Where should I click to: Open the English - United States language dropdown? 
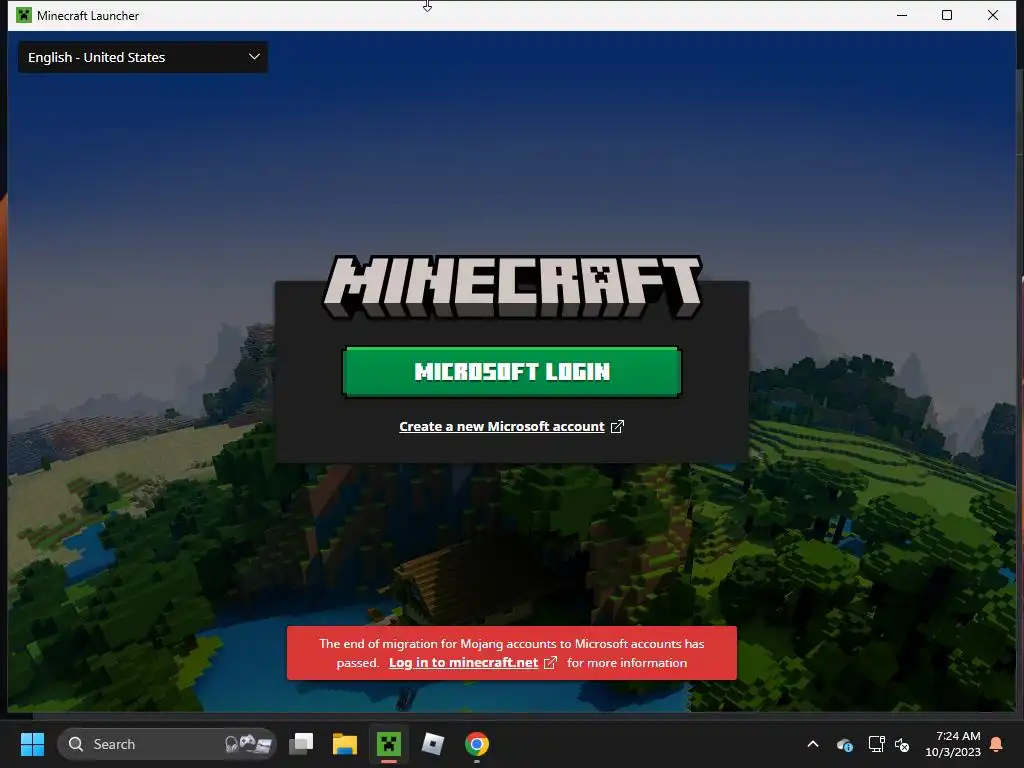[143, 57]
